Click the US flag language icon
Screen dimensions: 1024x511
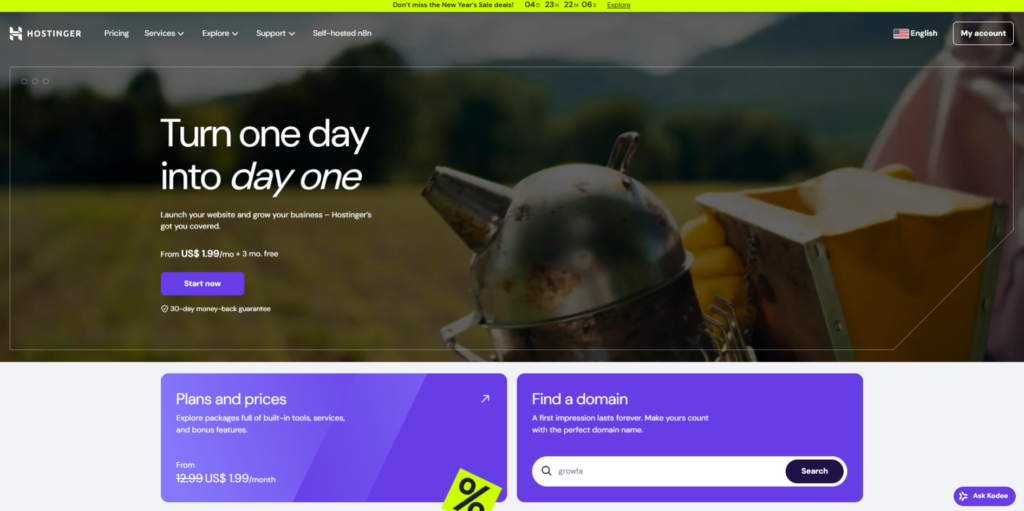pyautogui.click(x=901, y=33)
